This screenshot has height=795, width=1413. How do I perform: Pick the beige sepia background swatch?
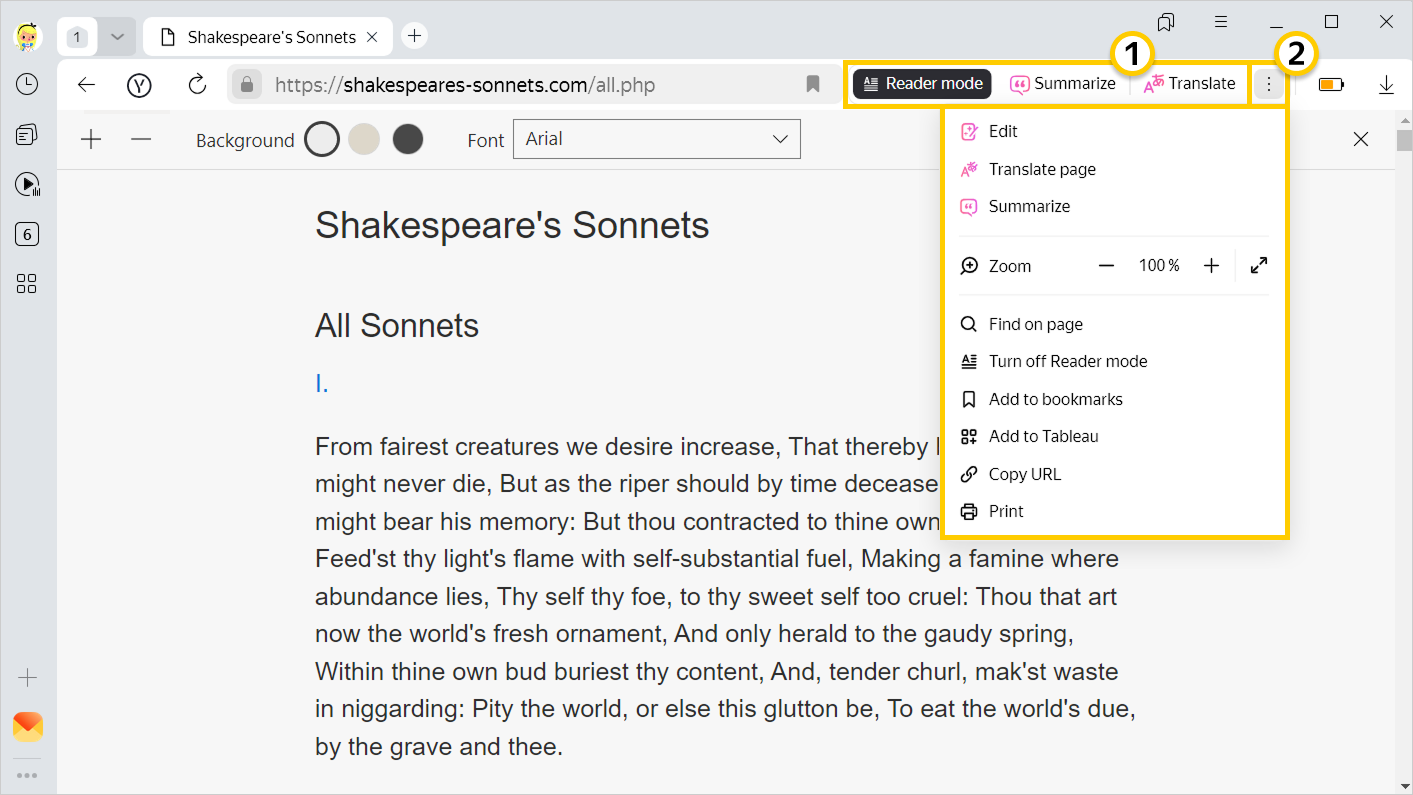365,139
